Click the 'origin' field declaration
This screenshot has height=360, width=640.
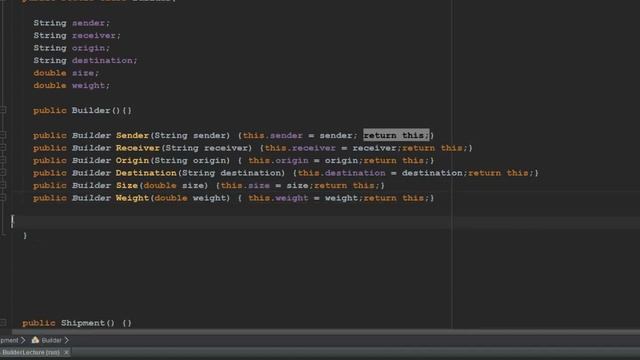[x=89, y=48]
